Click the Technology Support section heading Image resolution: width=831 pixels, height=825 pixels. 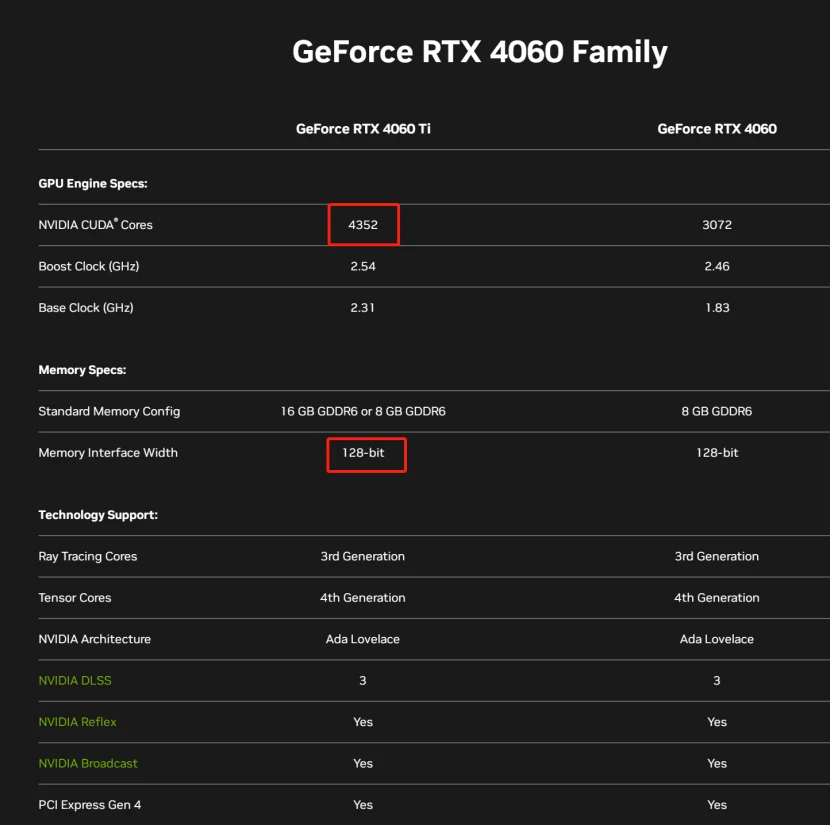click(x=98, y=515)
